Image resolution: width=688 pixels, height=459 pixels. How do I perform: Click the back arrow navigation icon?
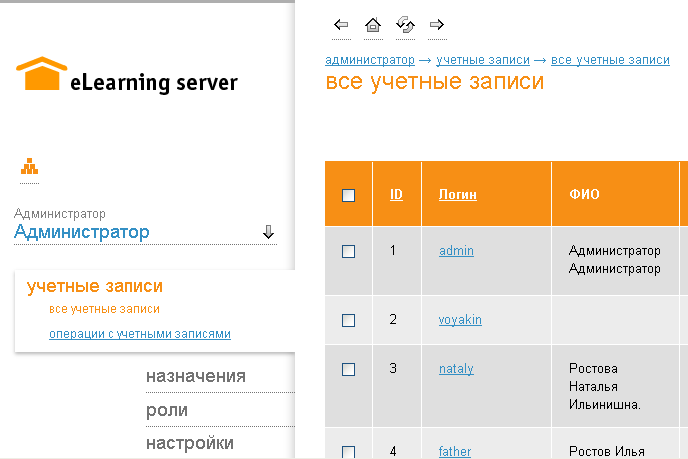tap(341, 25)
